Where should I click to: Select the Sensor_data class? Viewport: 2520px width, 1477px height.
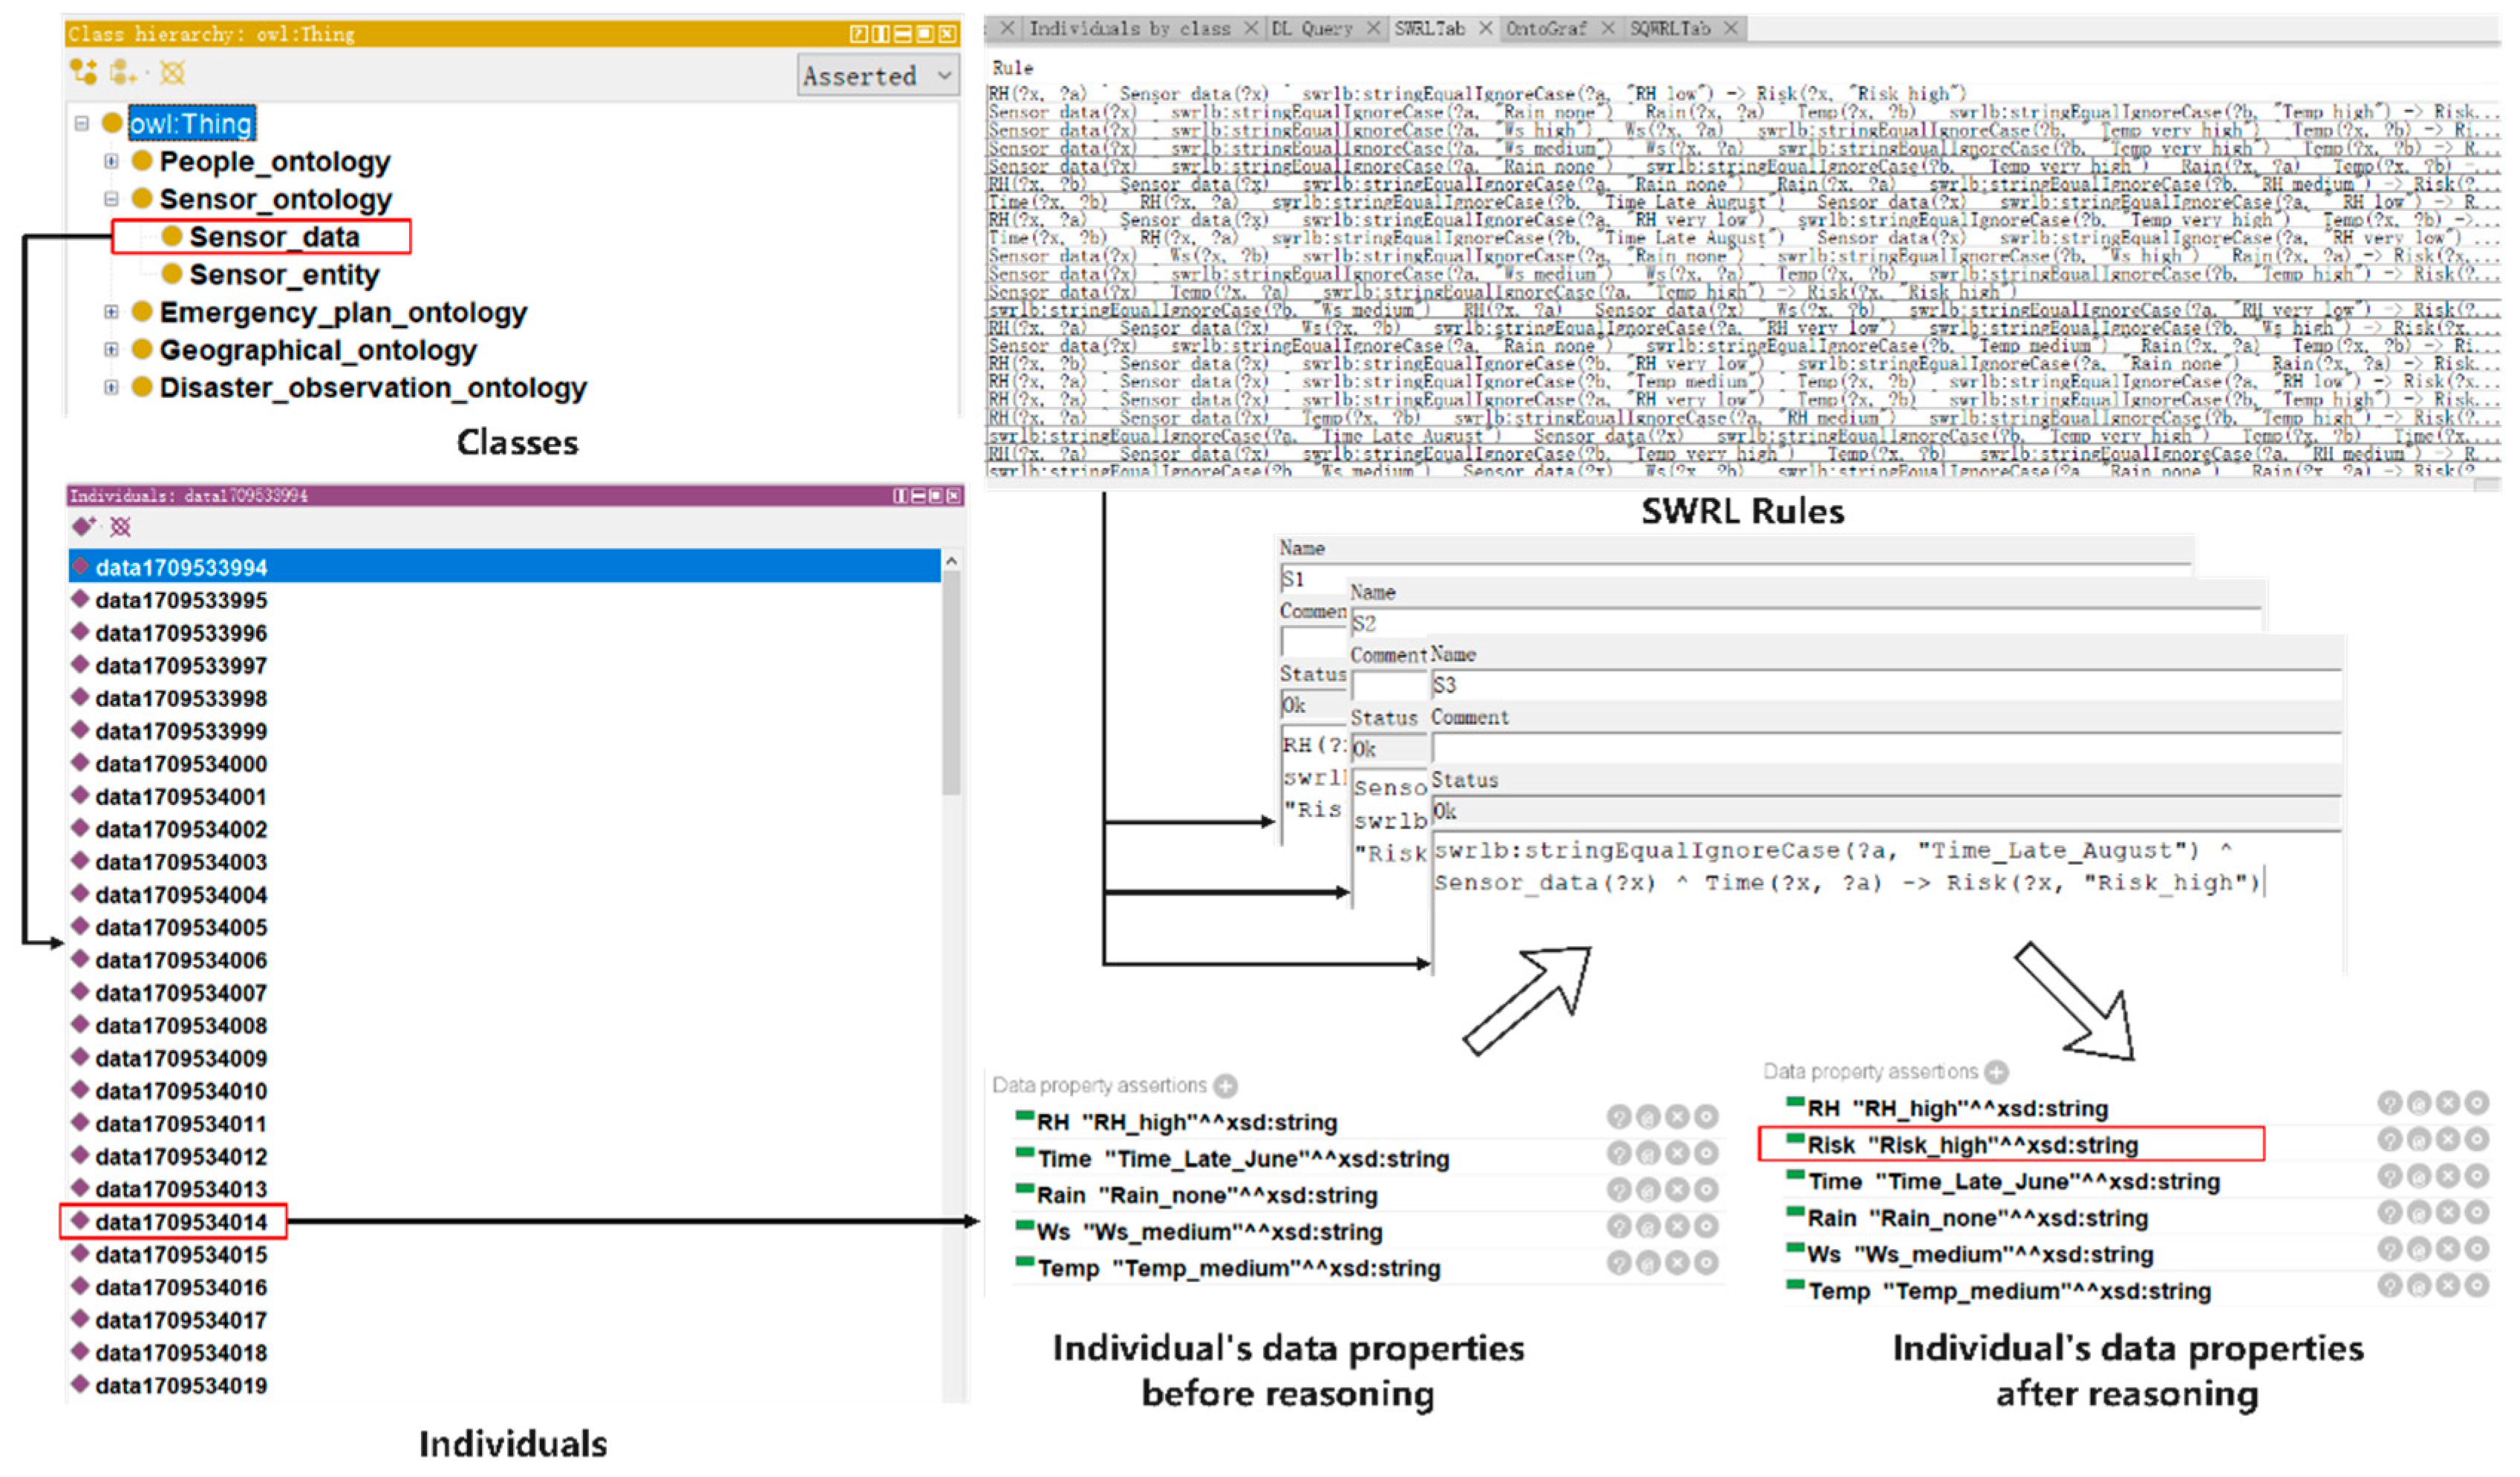[x=274, y=237]
